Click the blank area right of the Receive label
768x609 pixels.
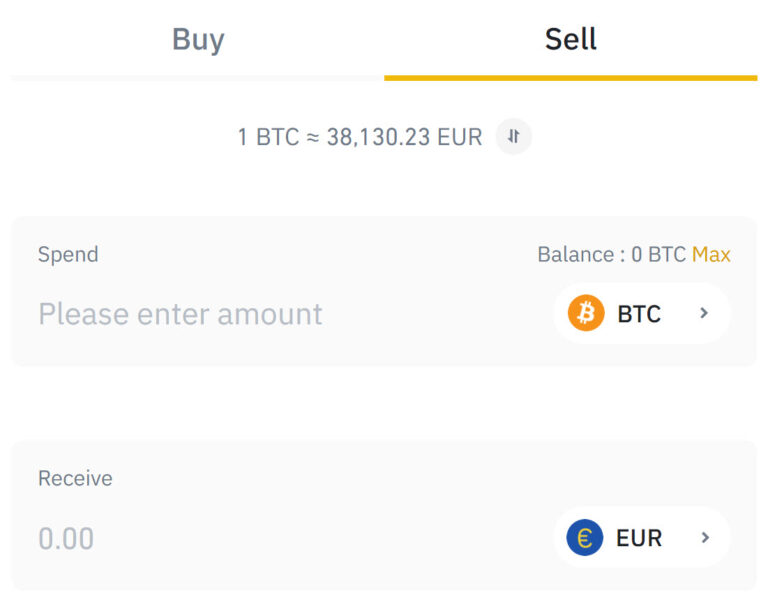[421, 478]
